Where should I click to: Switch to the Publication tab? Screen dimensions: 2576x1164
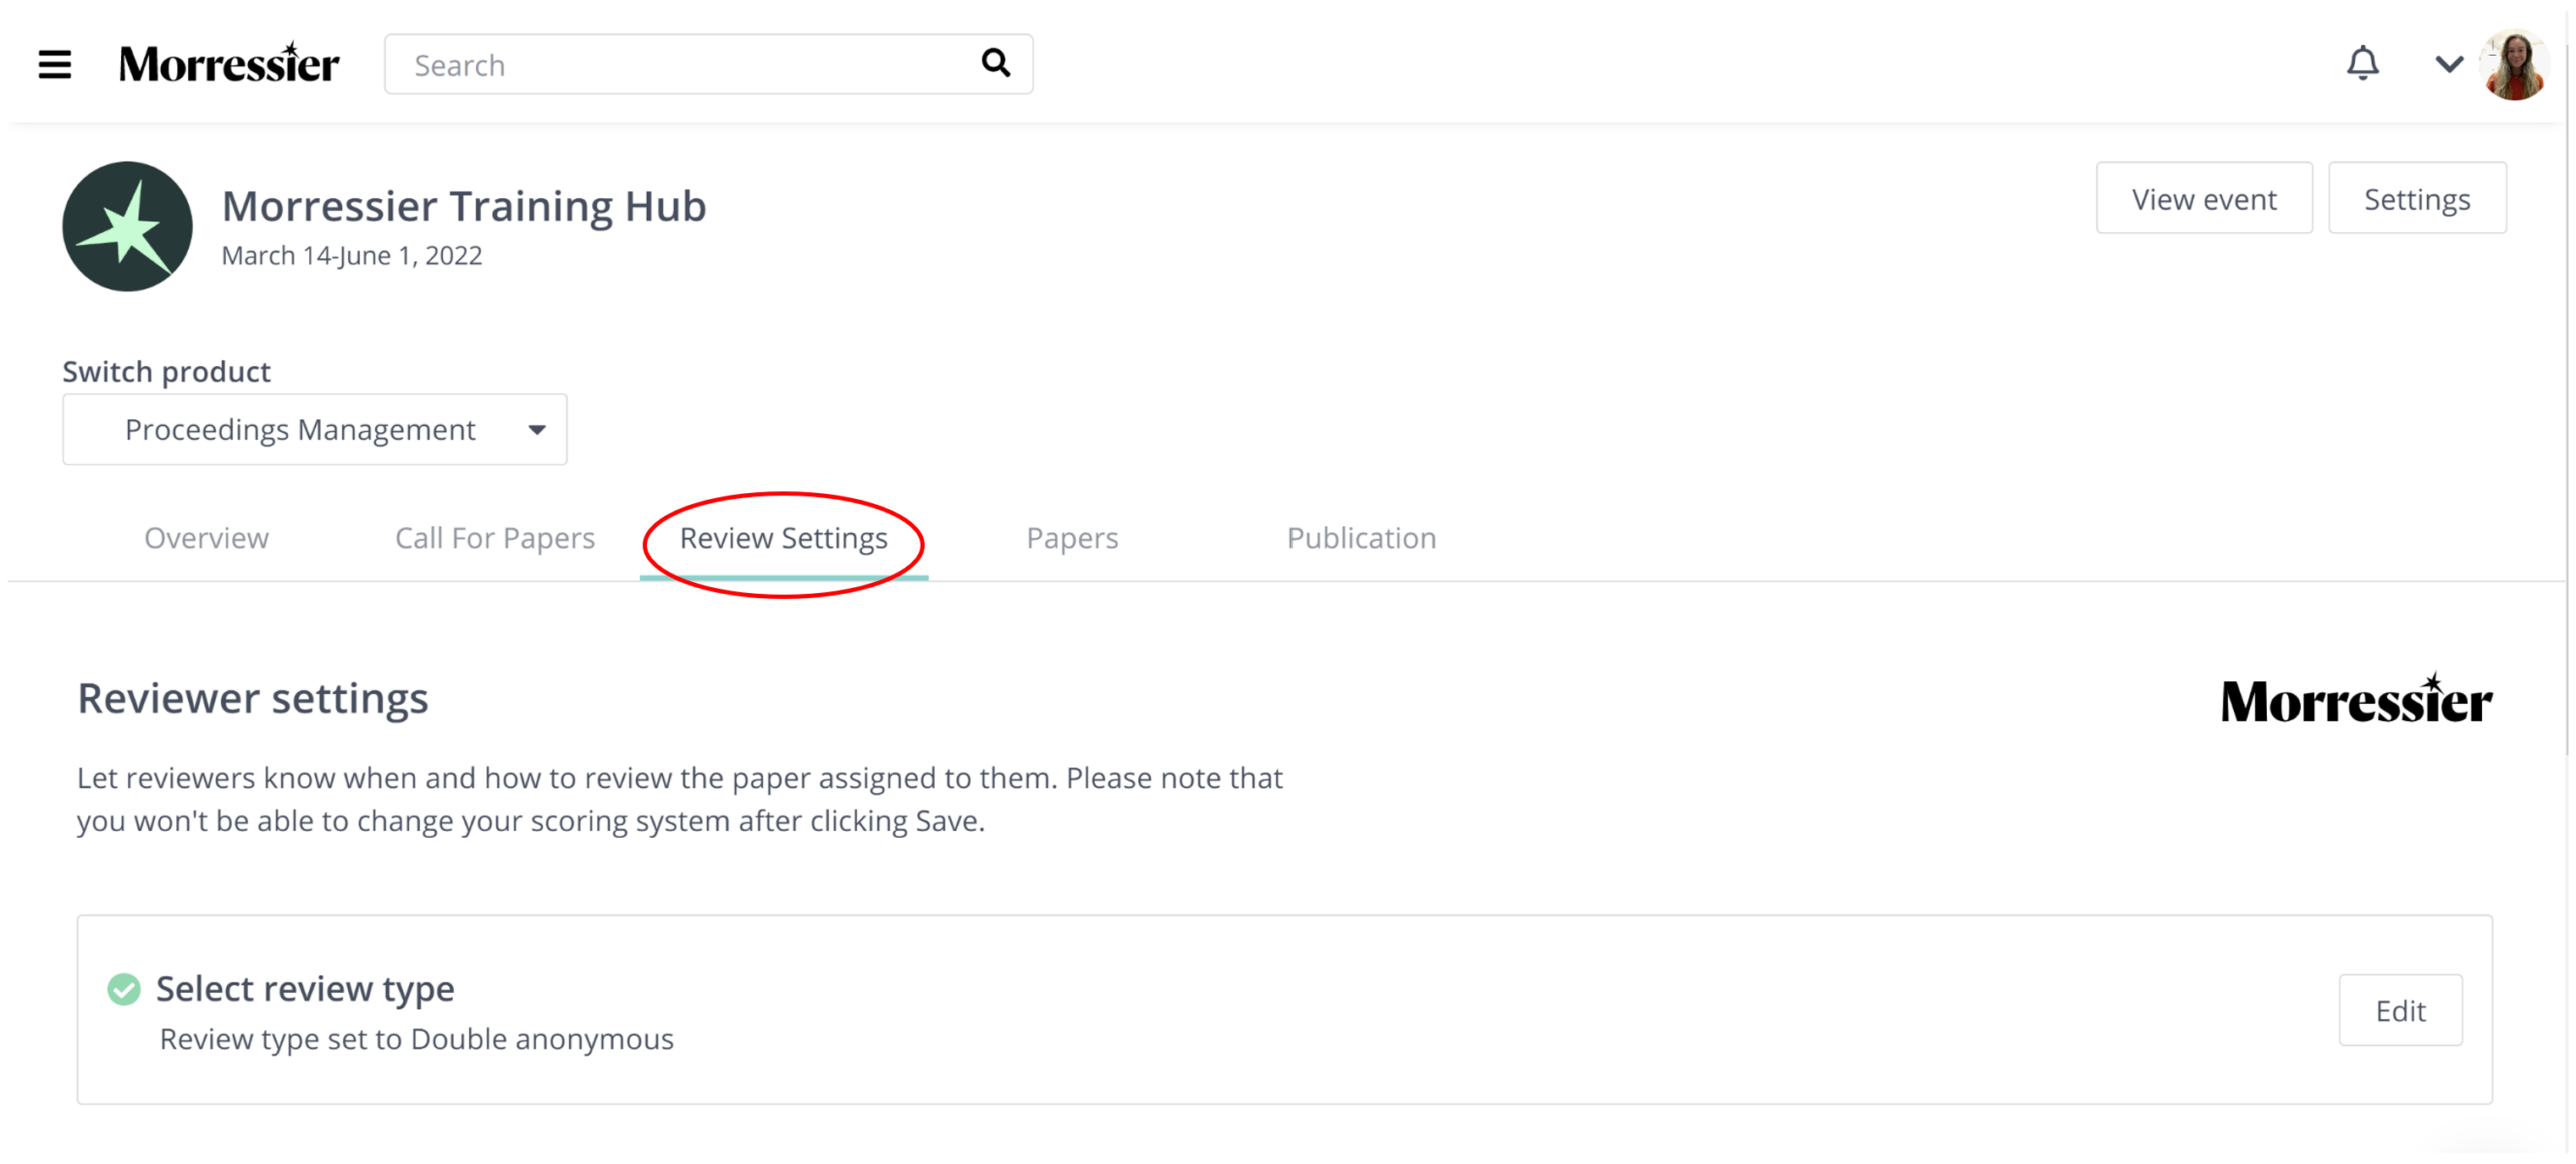tap(1361, 538)
